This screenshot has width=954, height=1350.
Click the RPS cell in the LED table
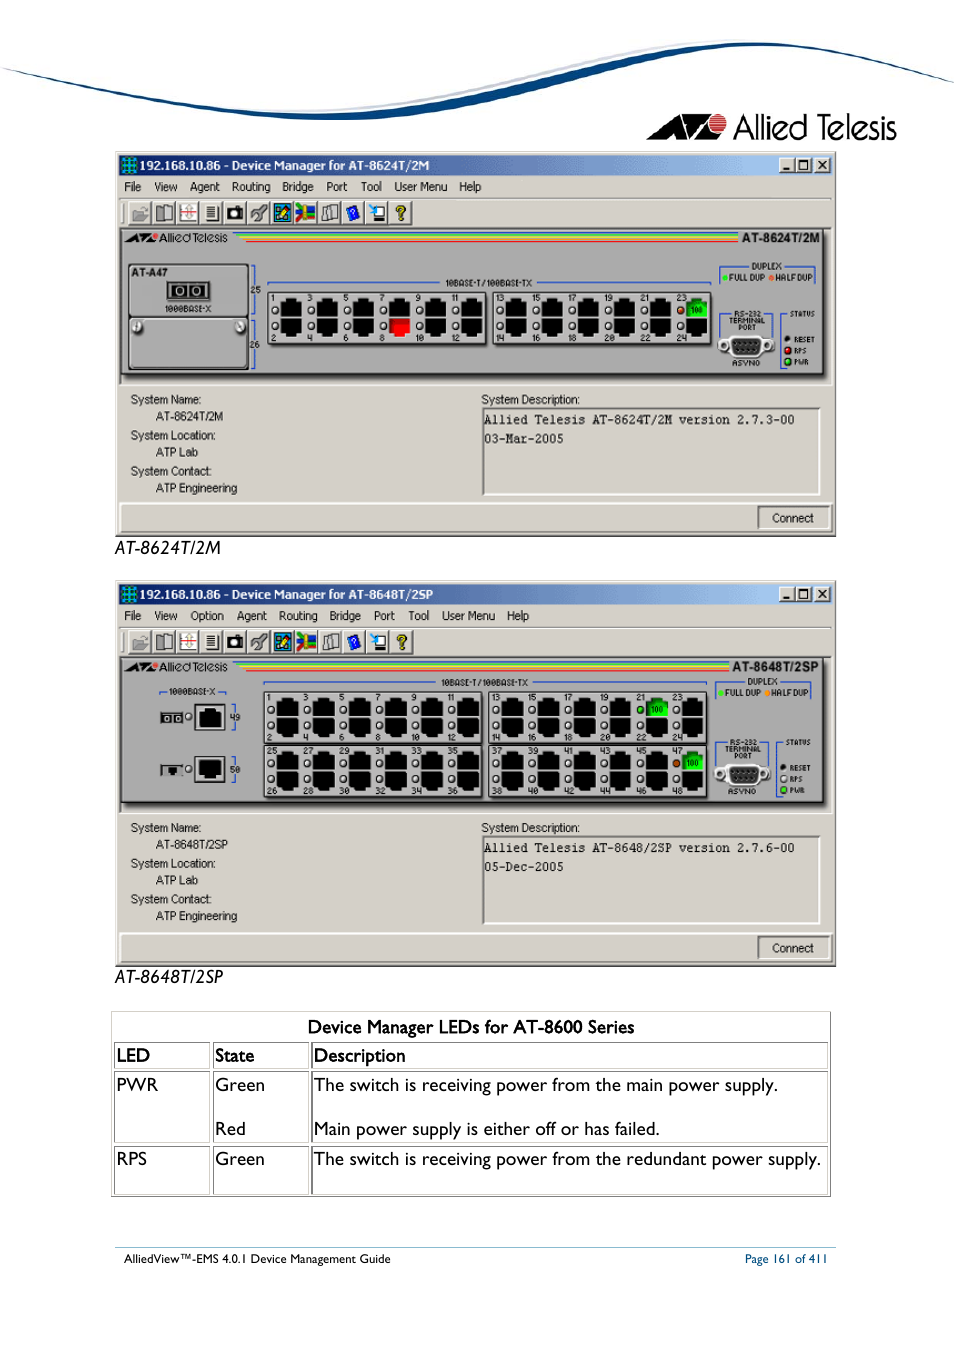[x=162, y=1170]
